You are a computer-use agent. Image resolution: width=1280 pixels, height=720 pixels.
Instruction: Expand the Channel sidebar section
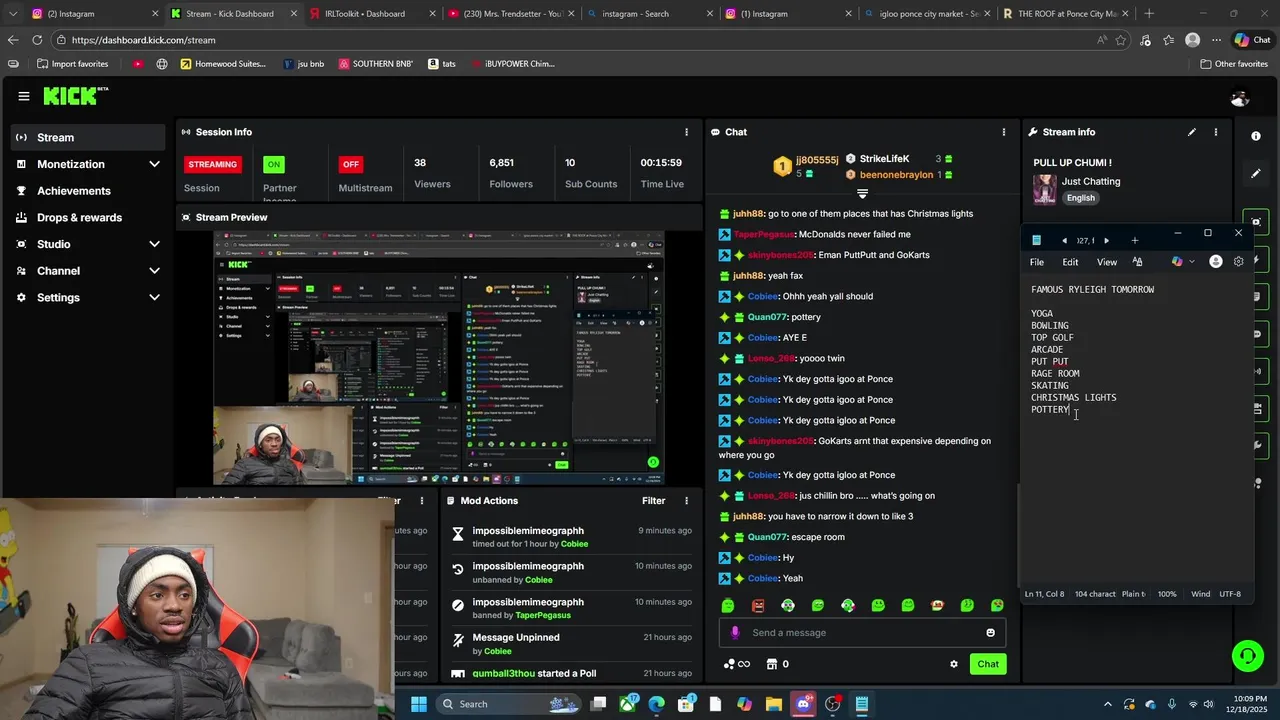[x=154, y=271]
